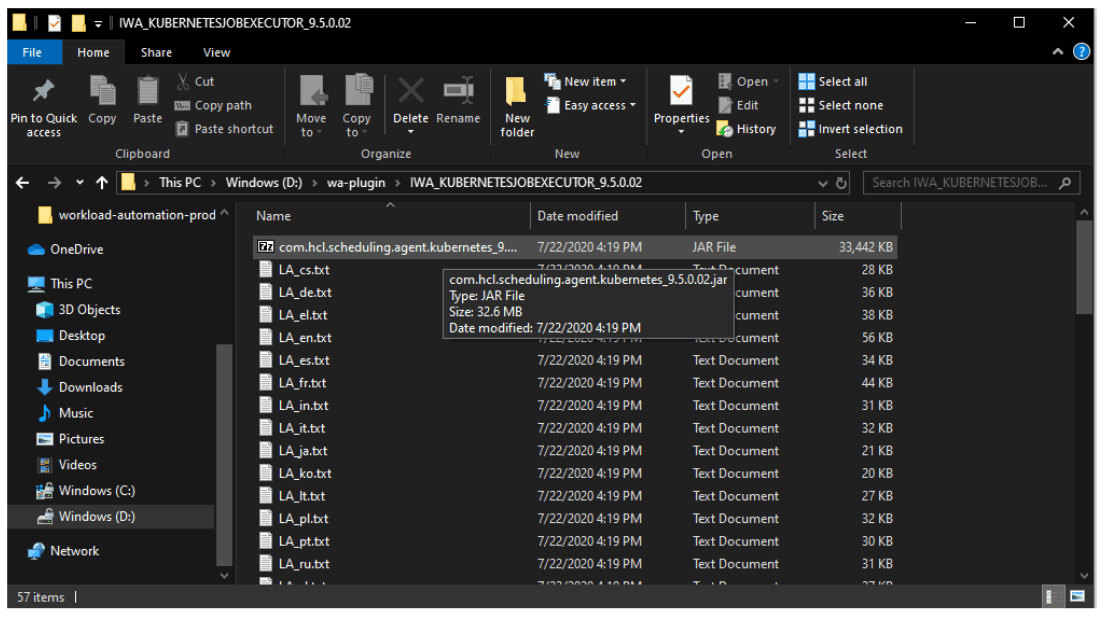The height and width of the screenshot is (622, 1106).
Task: Switch to the View tab
Action: [x=216, y=52]
